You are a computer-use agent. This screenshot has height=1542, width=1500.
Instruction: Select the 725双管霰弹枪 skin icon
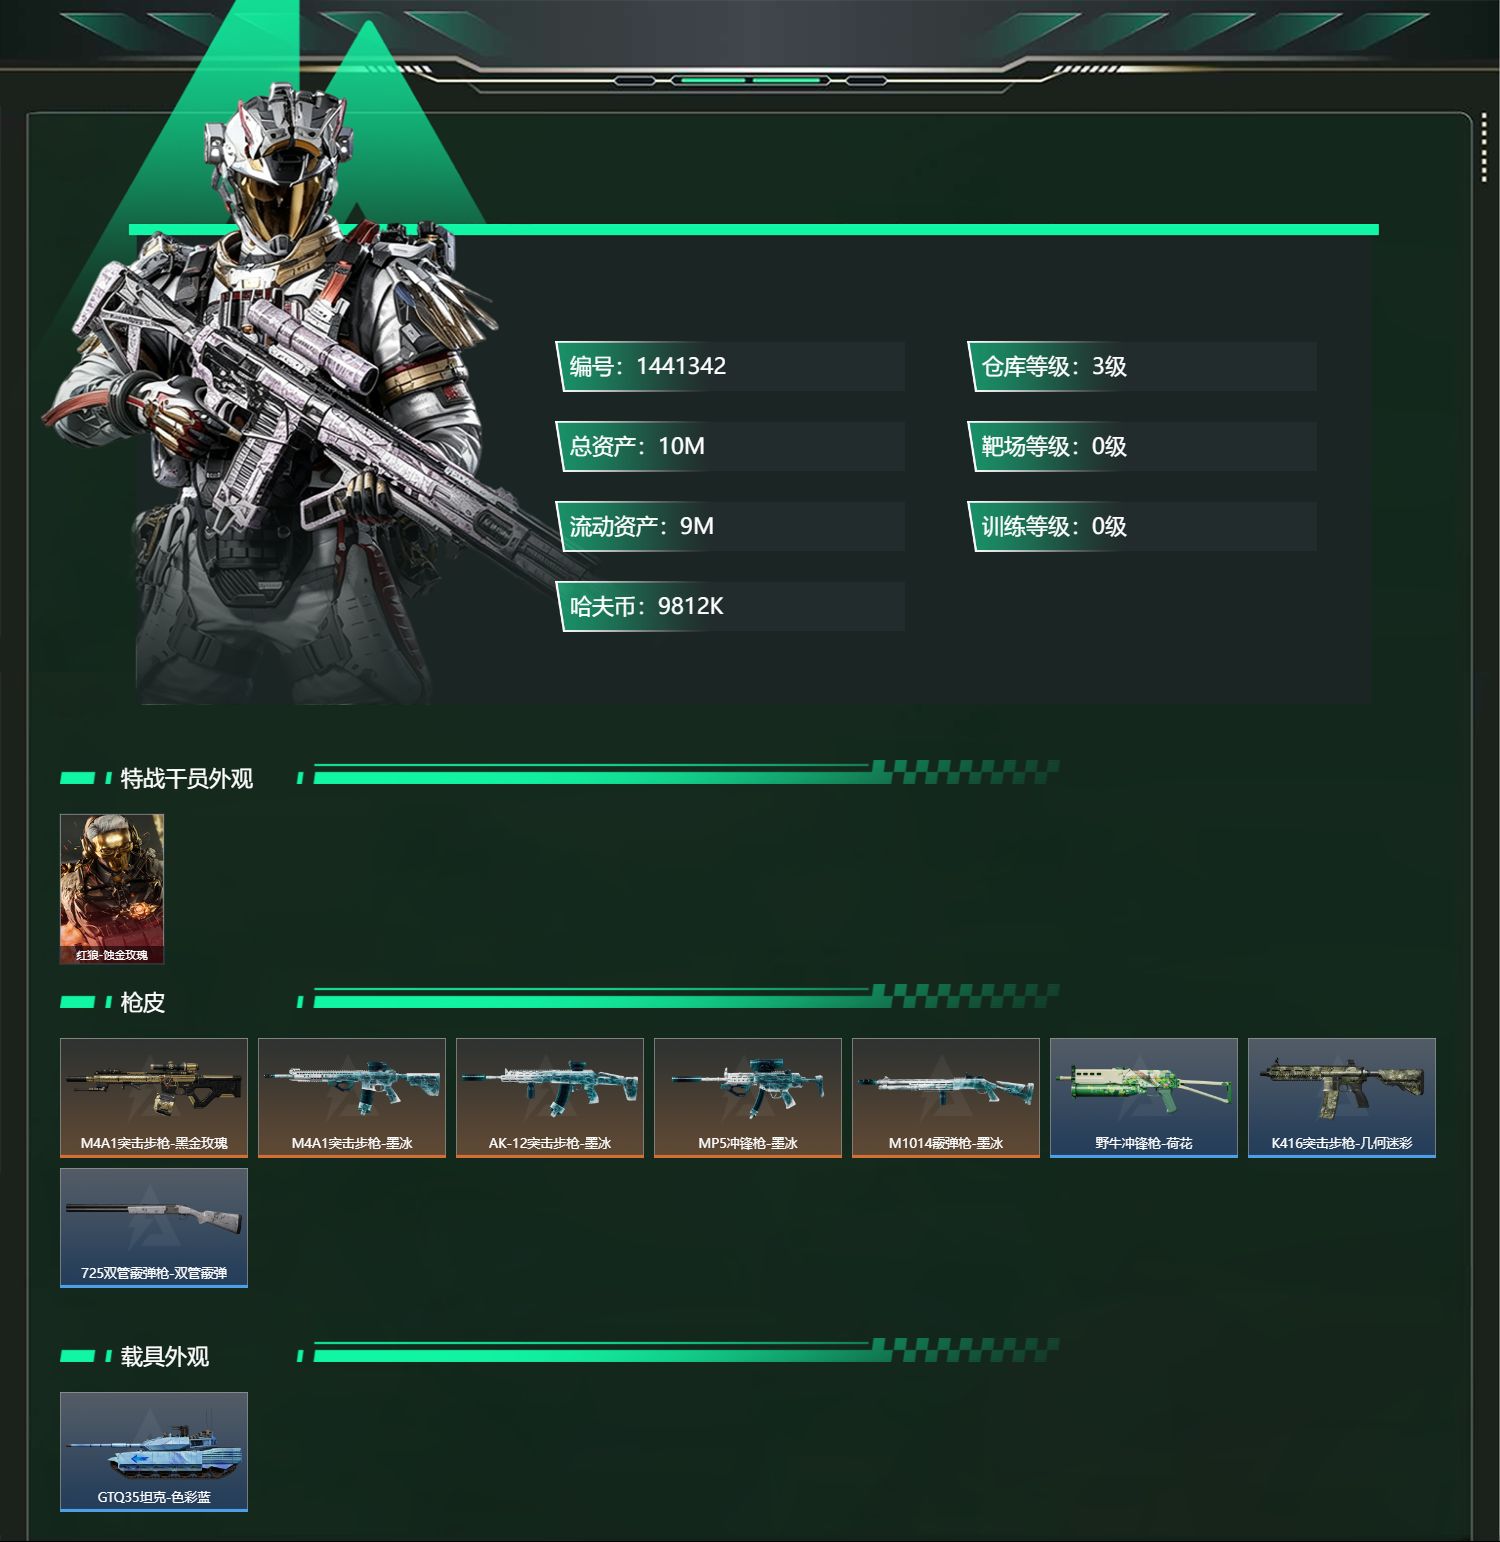(154, 1228)
